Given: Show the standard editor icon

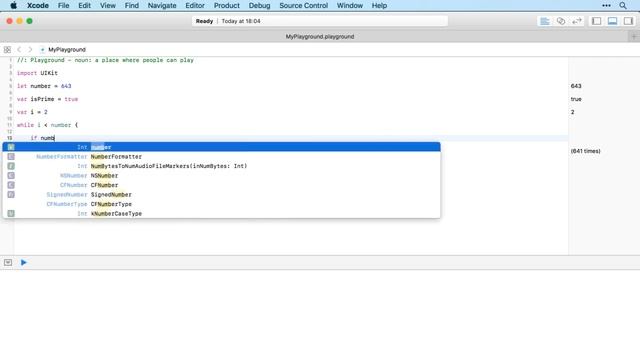Looking at the screenshot, I should pyautogui.click(x=544, y=21).
